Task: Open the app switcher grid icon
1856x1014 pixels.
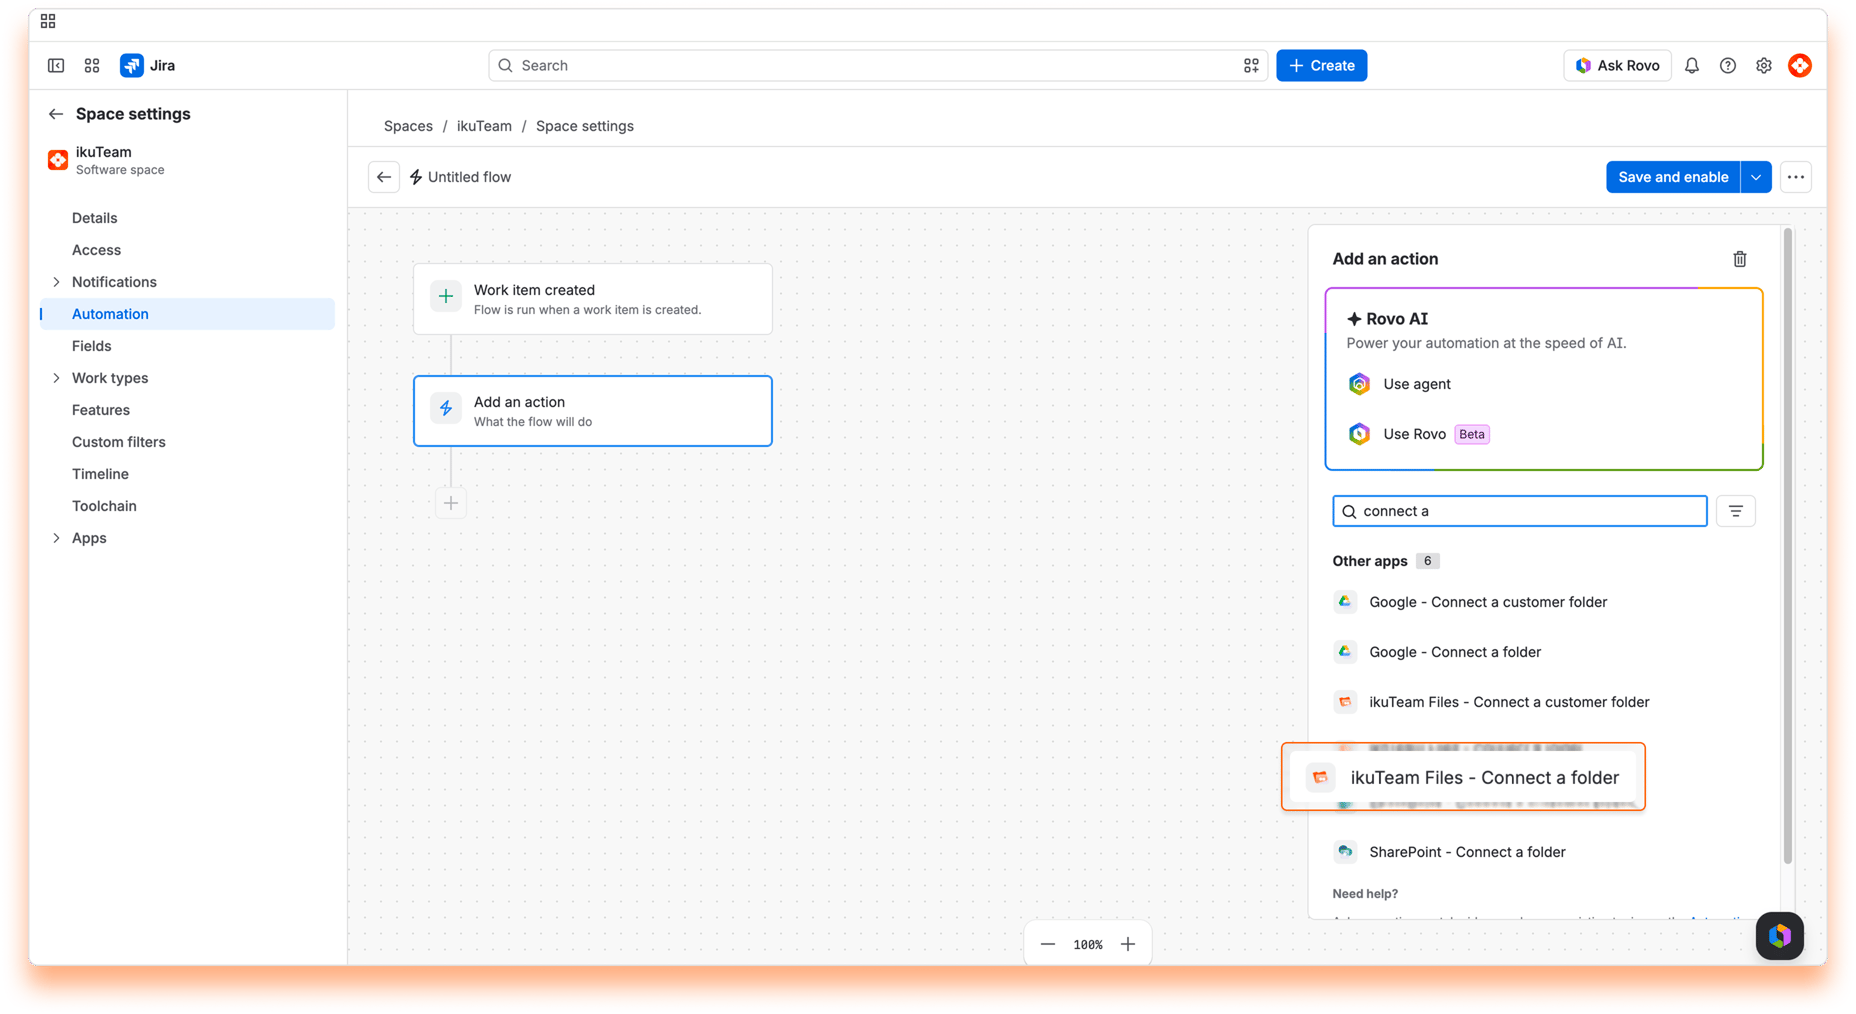Action: point(92,65)
